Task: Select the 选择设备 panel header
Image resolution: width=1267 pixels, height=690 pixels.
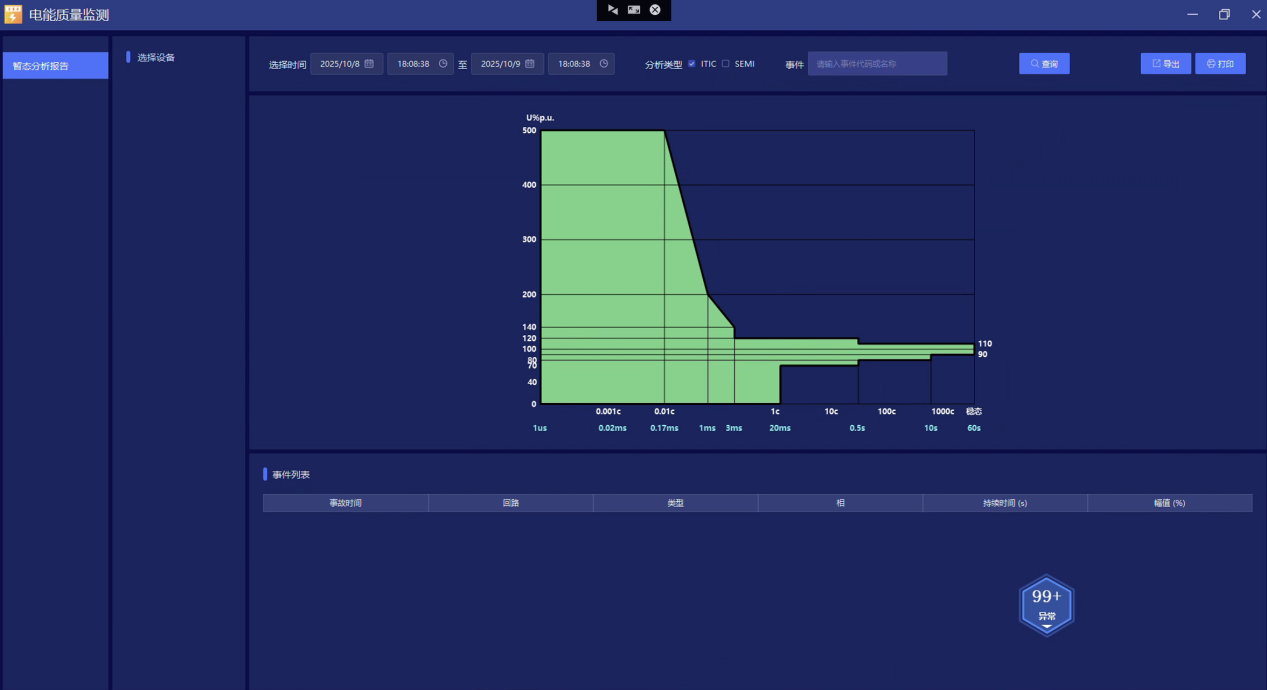Action: pos(156,58)
